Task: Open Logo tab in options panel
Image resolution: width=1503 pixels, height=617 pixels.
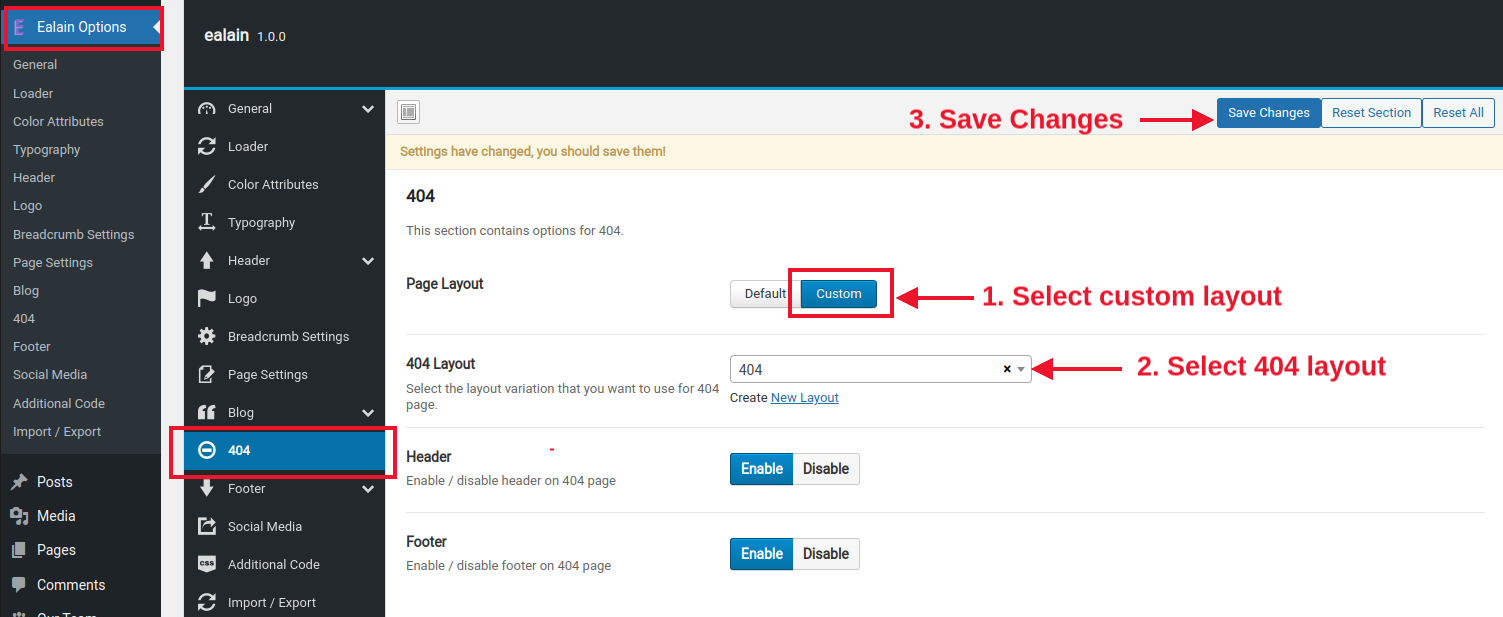Action: 285,298
